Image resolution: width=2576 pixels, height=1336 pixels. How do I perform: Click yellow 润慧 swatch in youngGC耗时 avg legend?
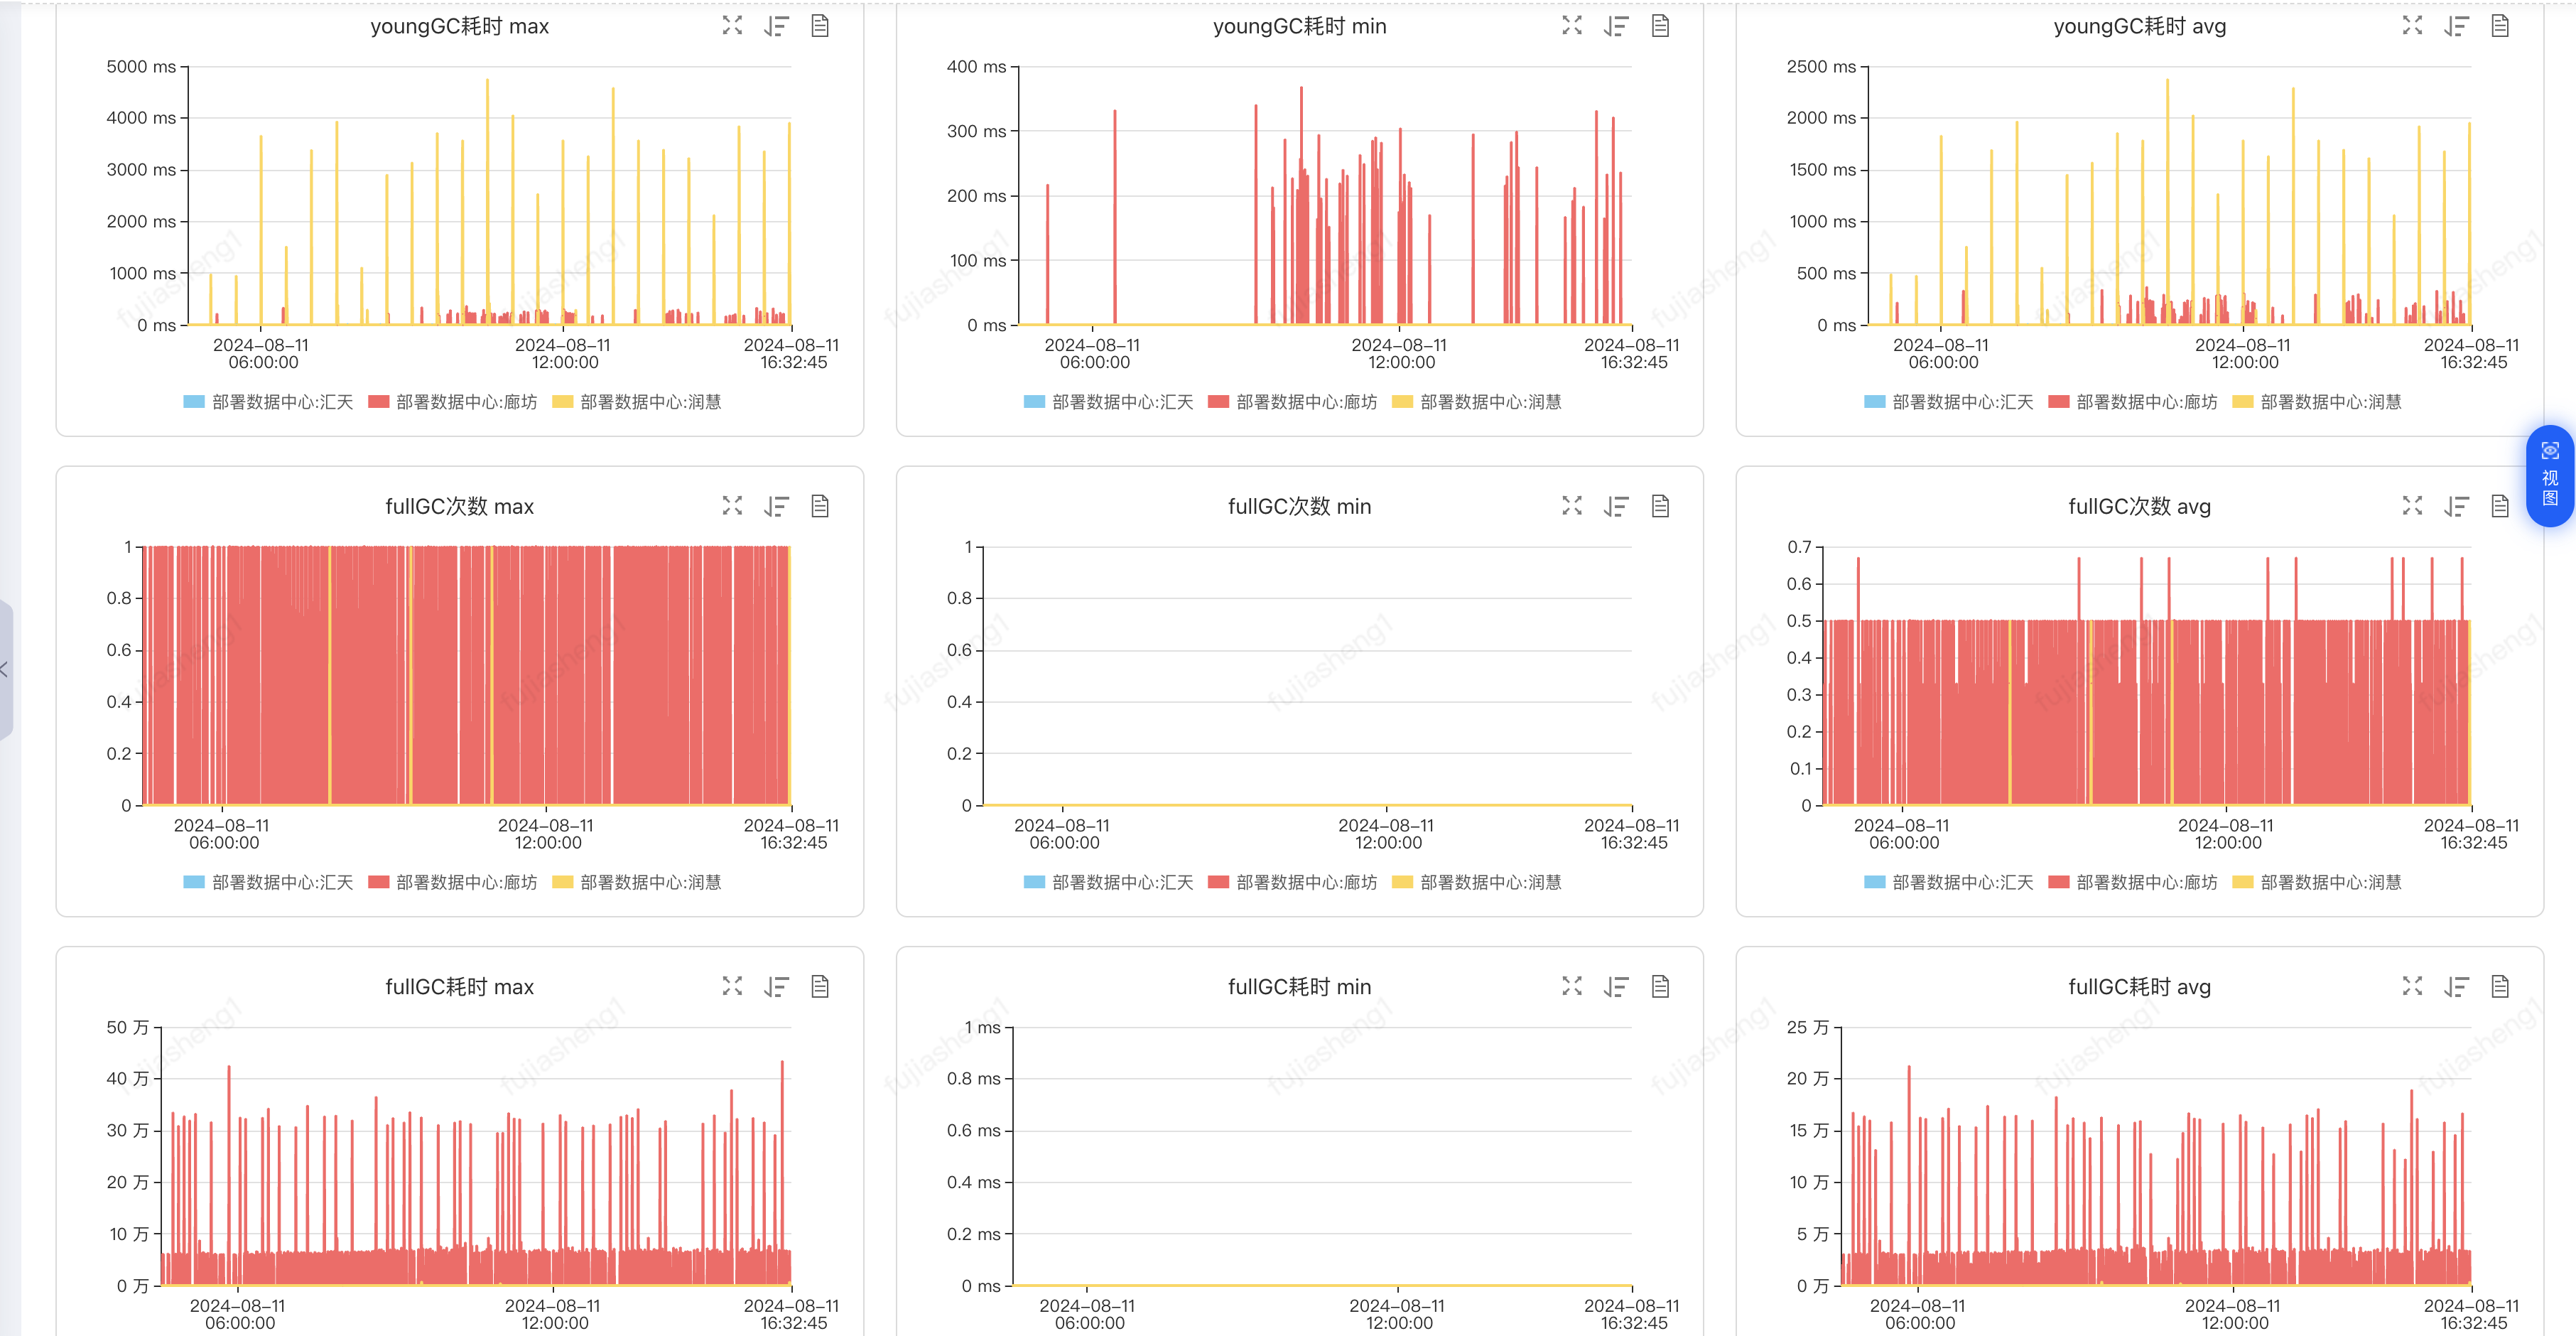[x=2243, y=402]
